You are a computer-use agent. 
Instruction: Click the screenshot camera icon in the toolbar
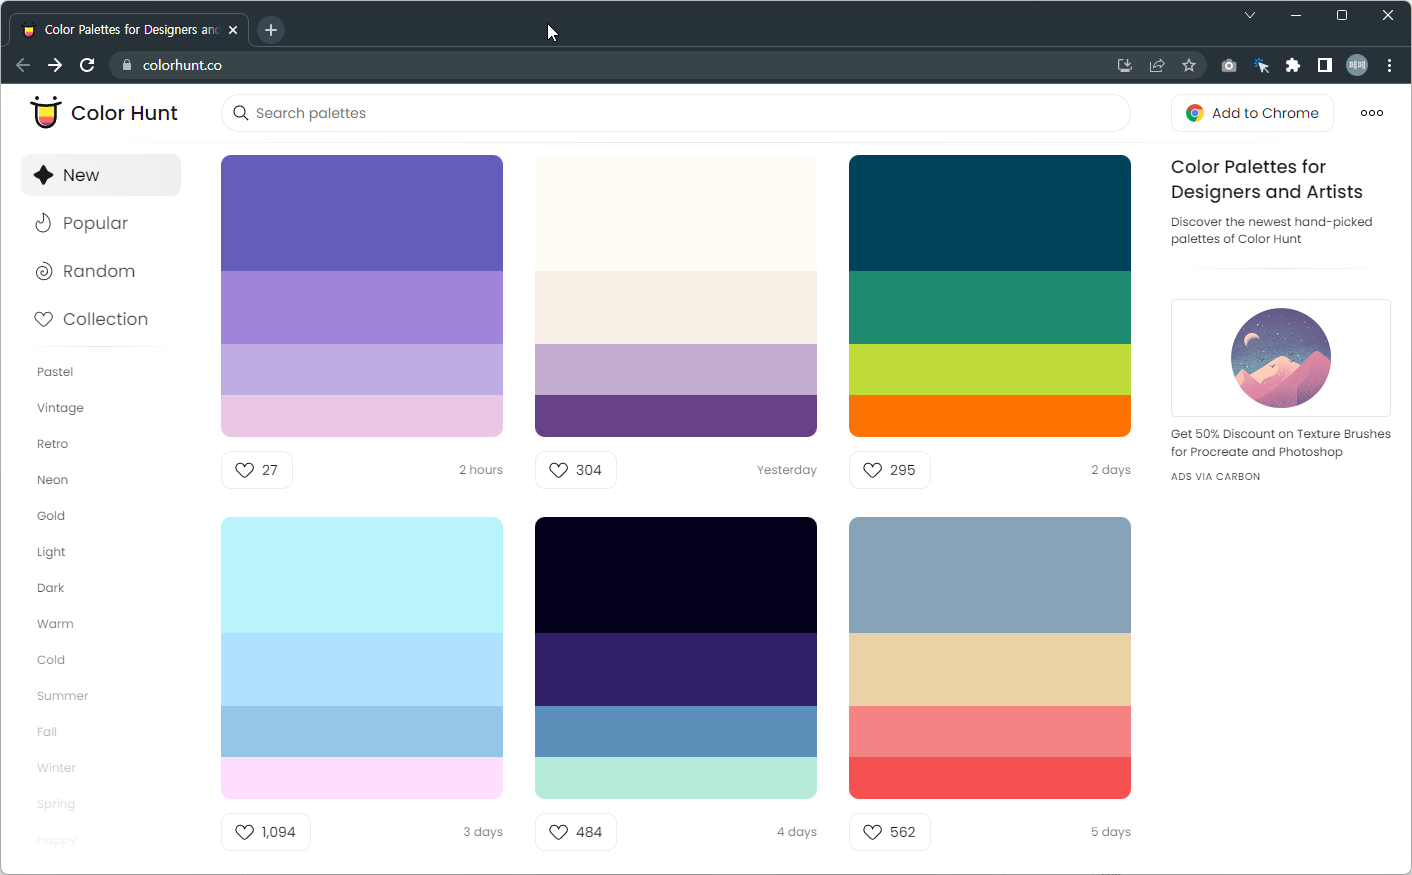tap(1229, 64)
